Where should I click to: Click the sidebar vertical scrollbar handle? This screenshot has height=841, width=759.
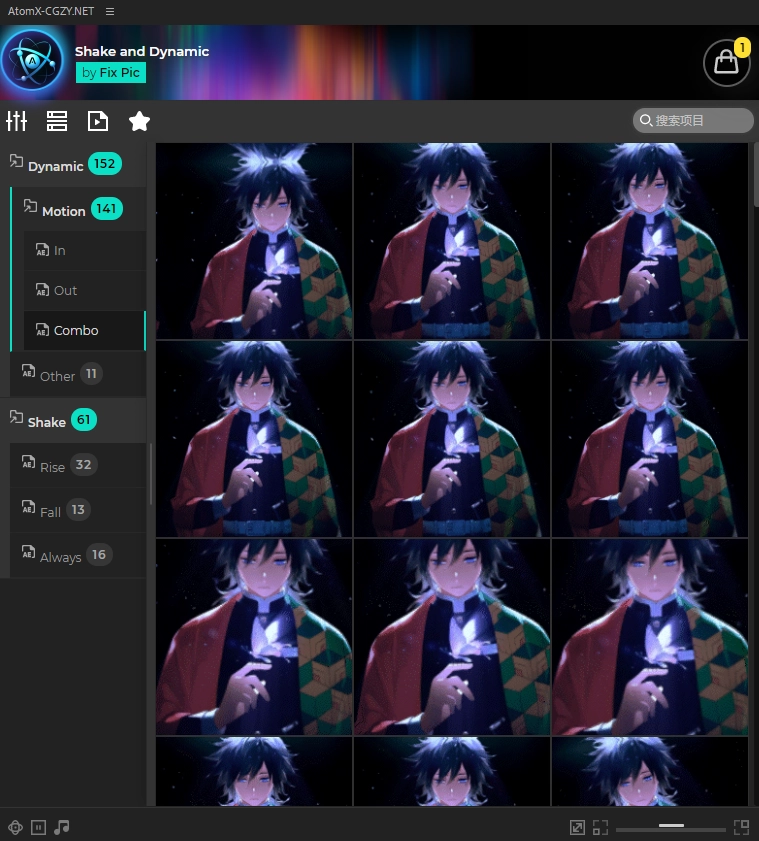coord(151,474)
